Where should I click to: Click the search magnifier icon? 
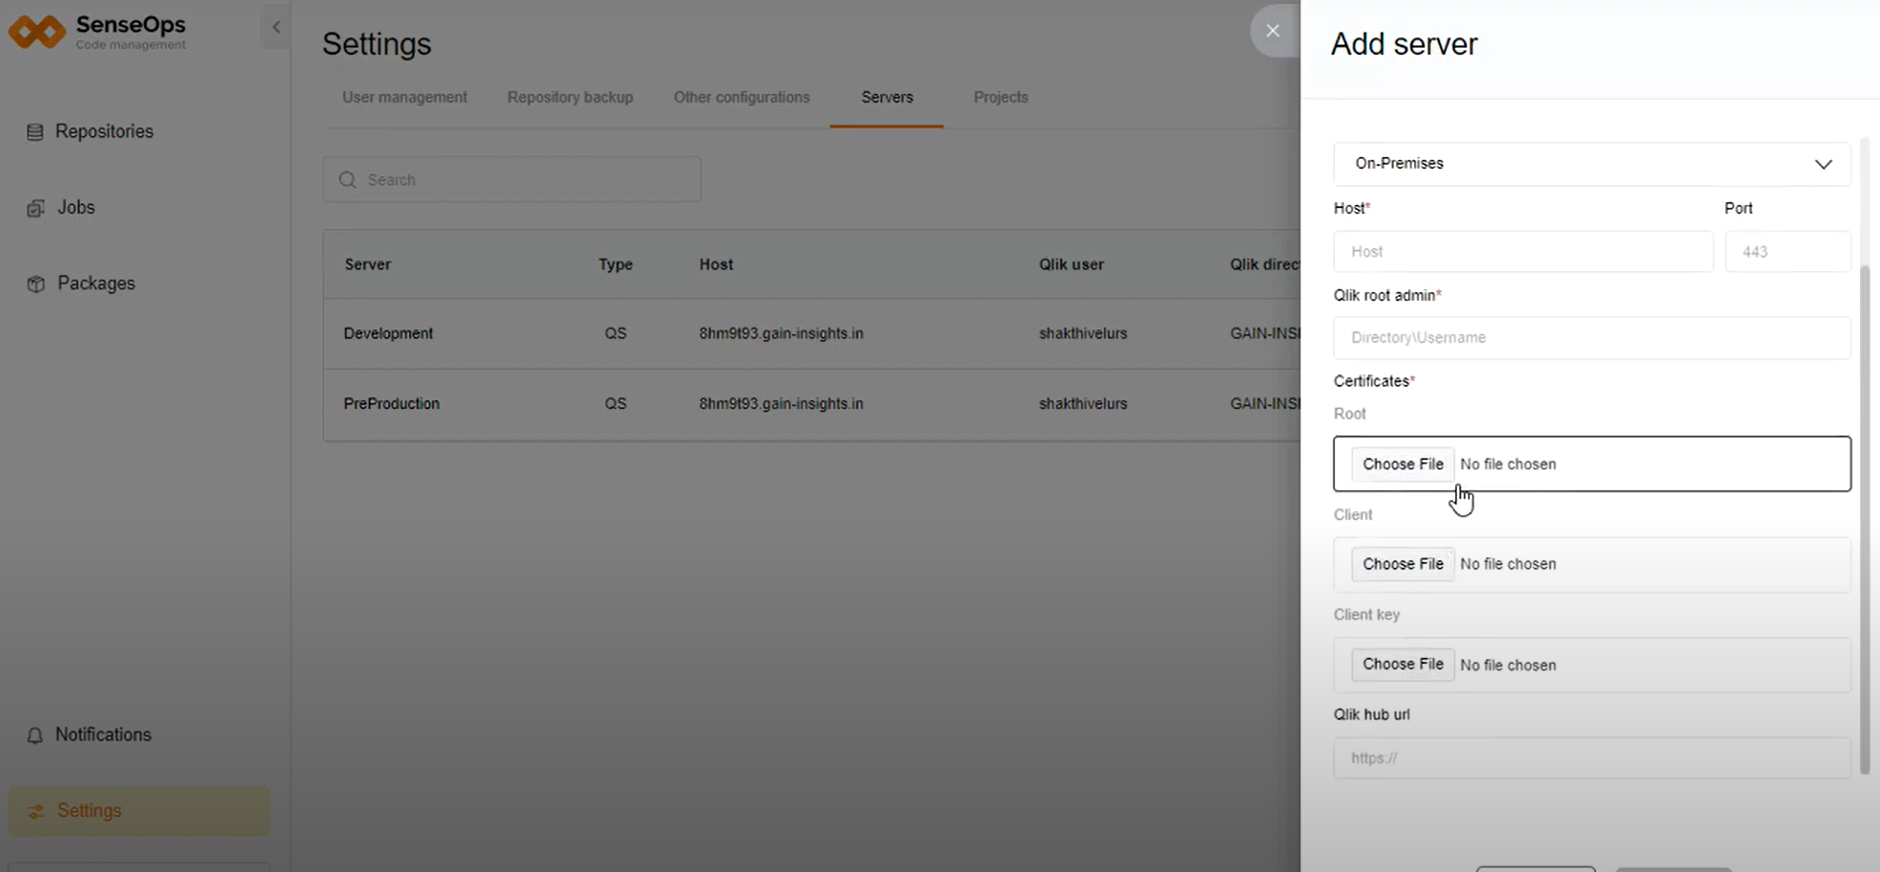[347, 180]
